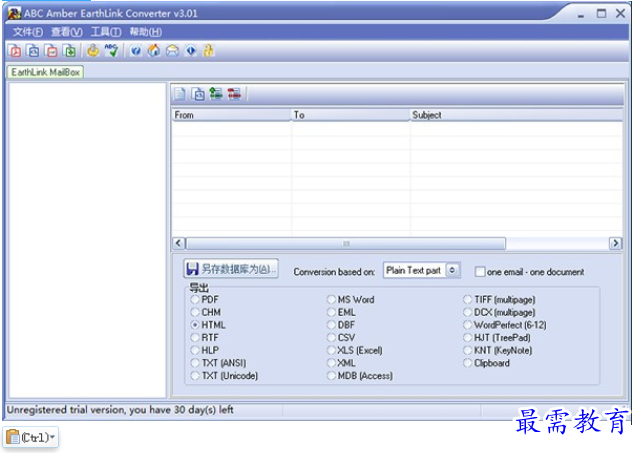Expand the Paste Options (Ctrl) dropdown arrow
The width and height of the screenshot is (637, 453).
coord(52,437)
